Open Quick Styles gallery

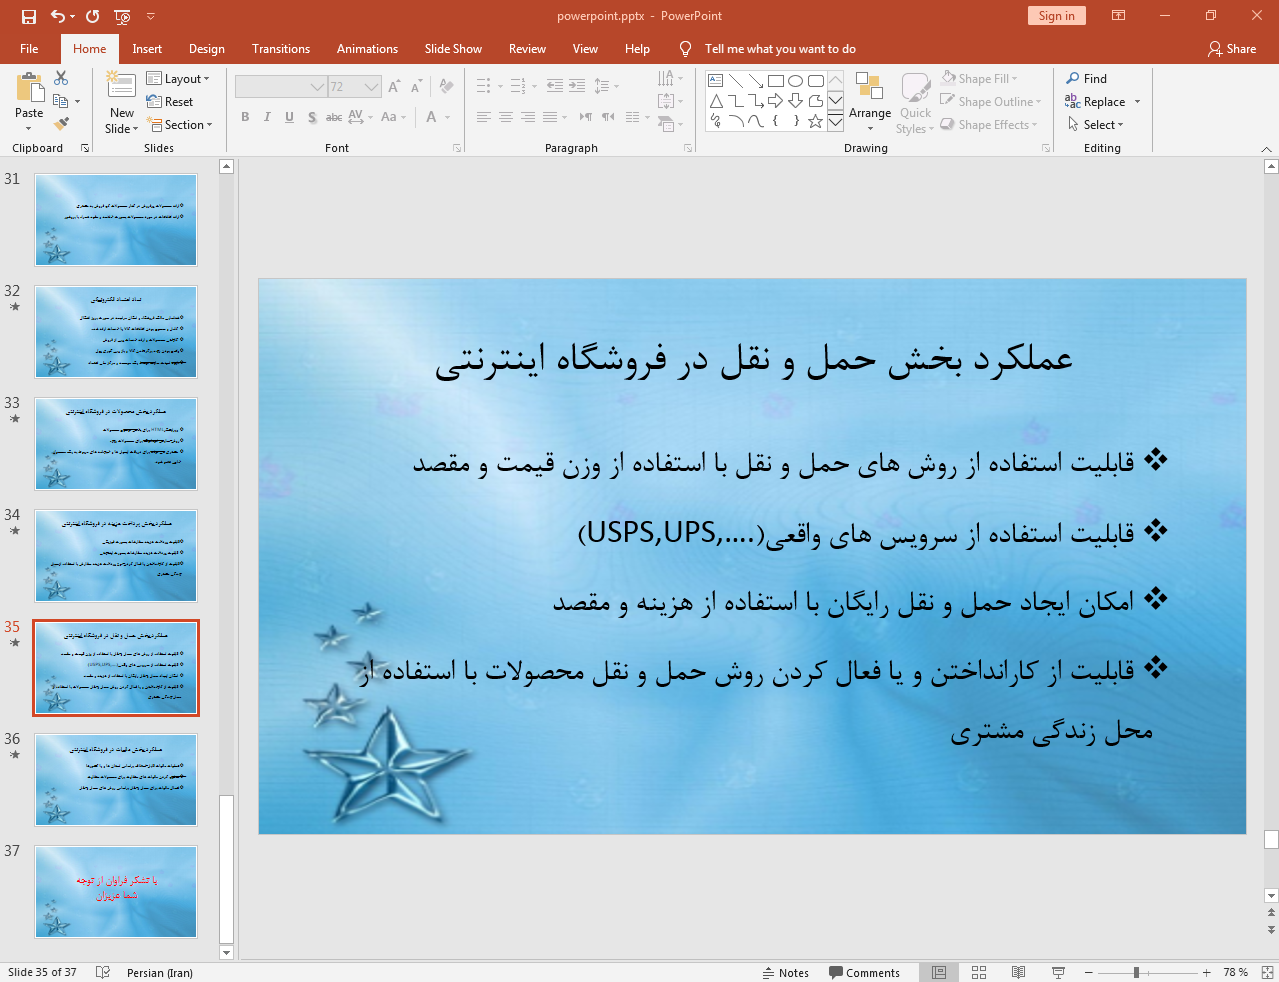(915, 103)
